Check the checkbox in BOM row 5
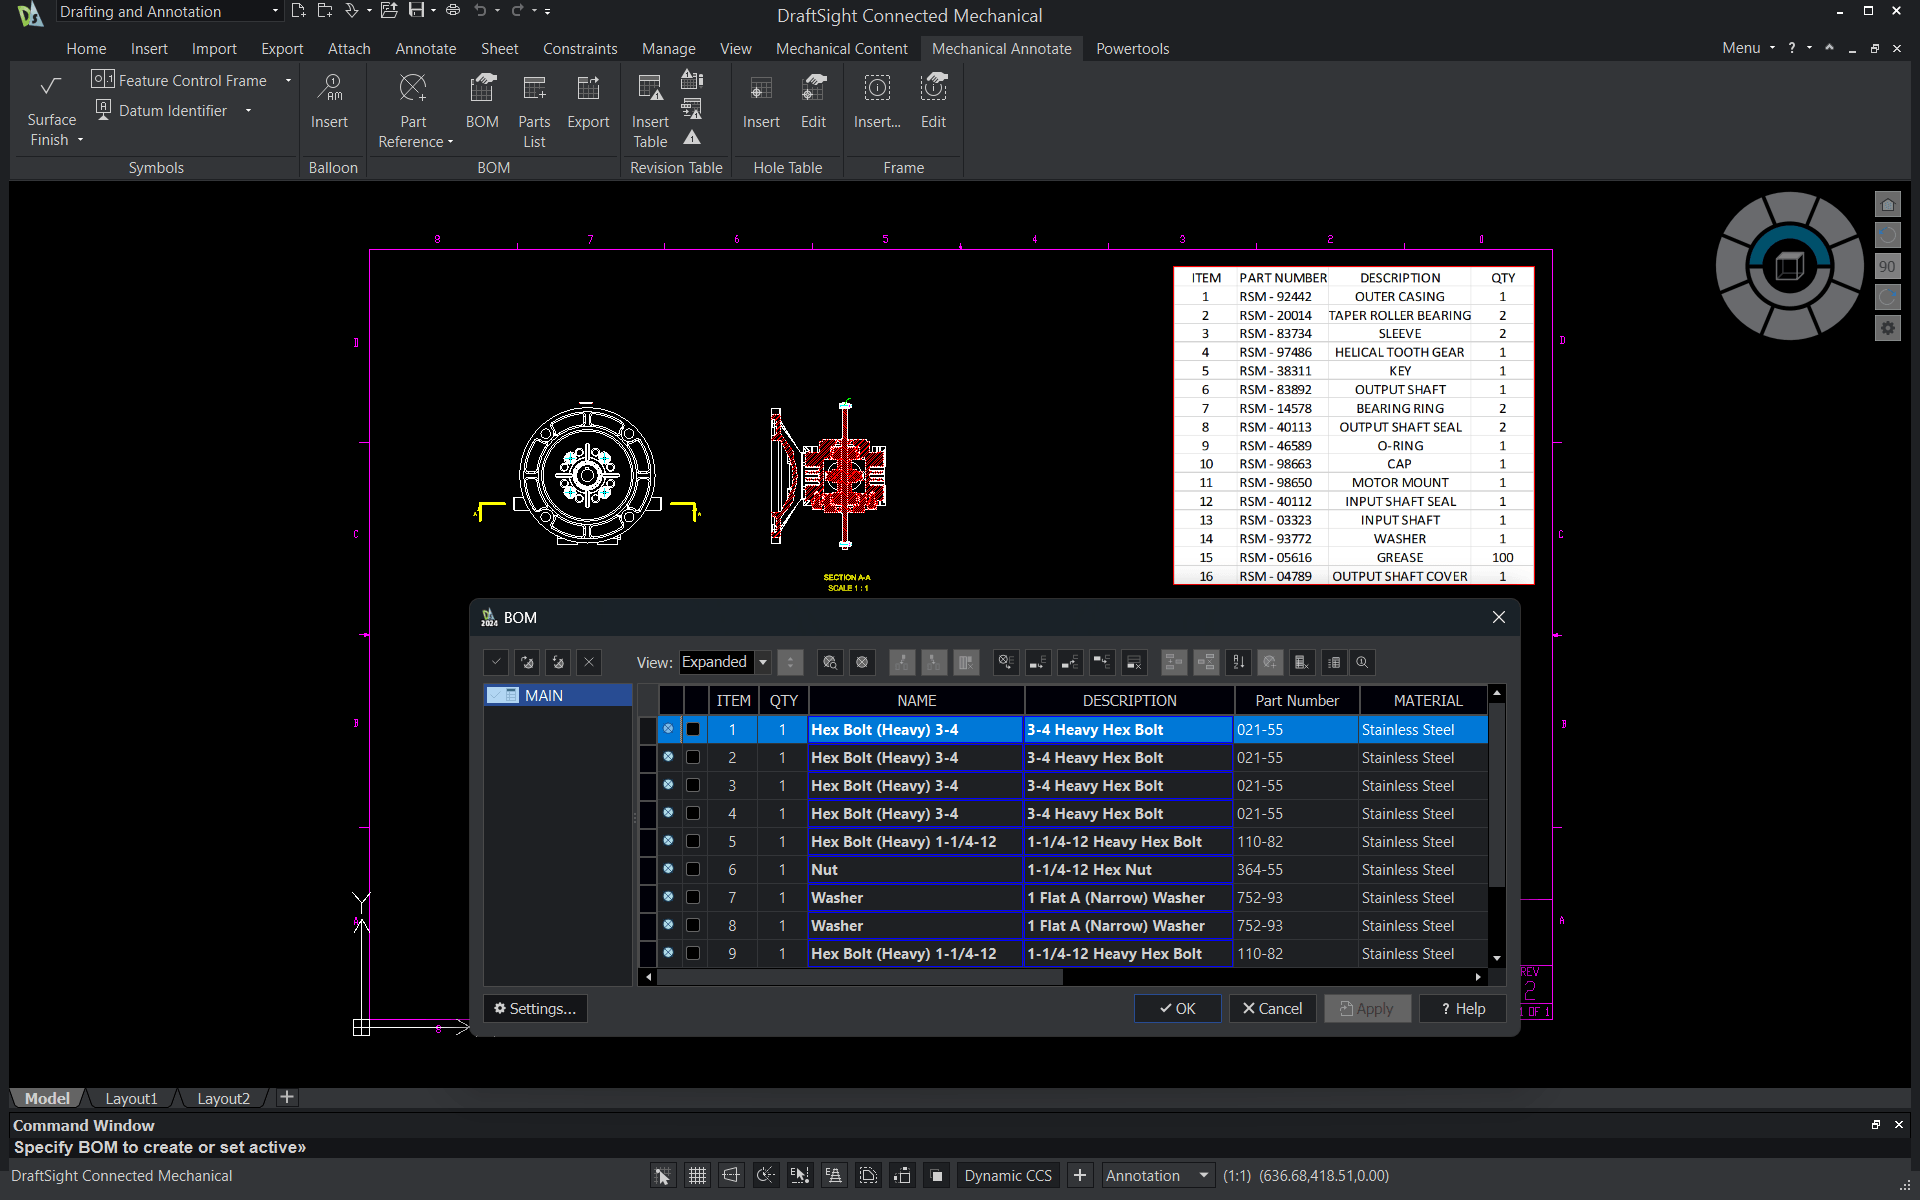Viewport: 1920px width, 1200px height. [x=693, y=842]
